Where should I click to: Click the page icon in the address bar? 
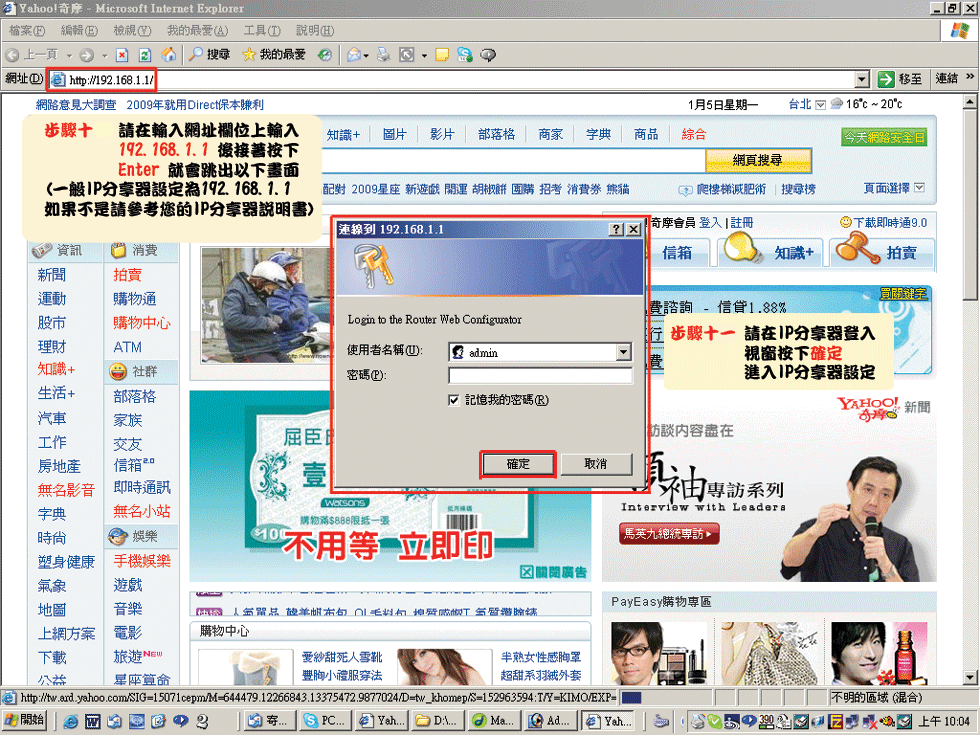[58, 80]
